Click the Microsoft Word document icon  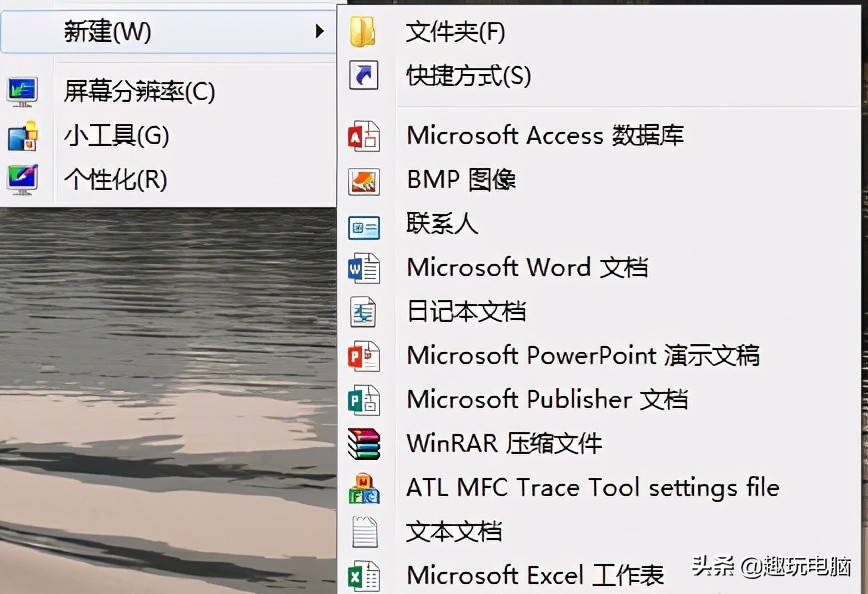tap(364, 267)
